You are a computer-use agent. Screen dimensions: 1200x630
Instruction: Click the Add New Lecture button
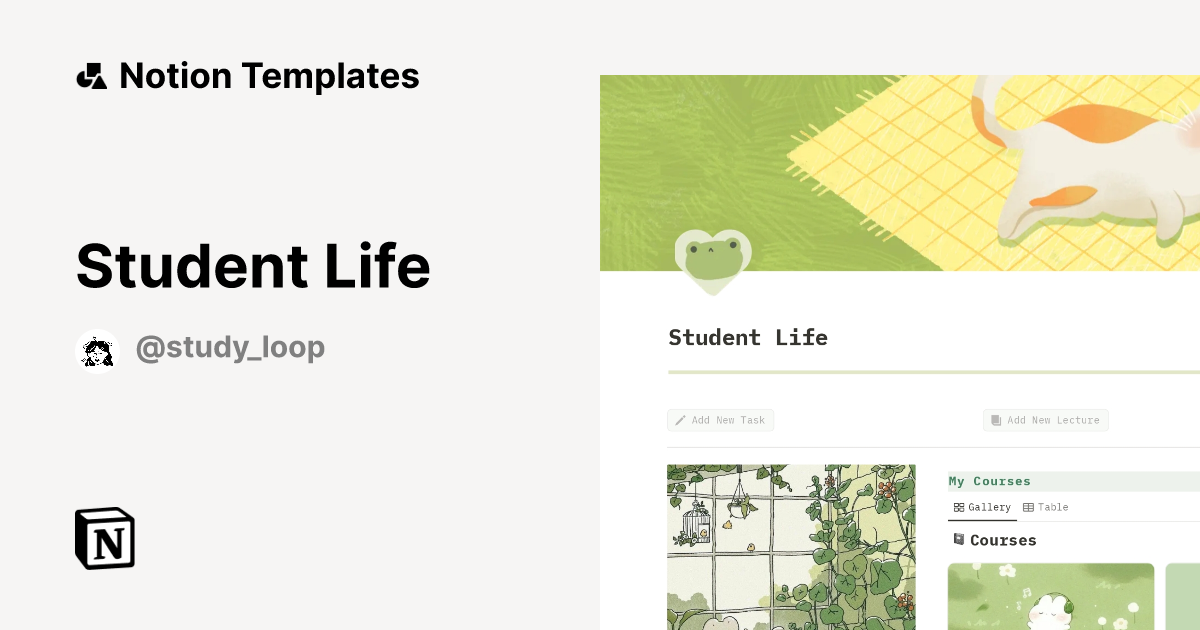pyautogui.click(x=1046, y=420)
